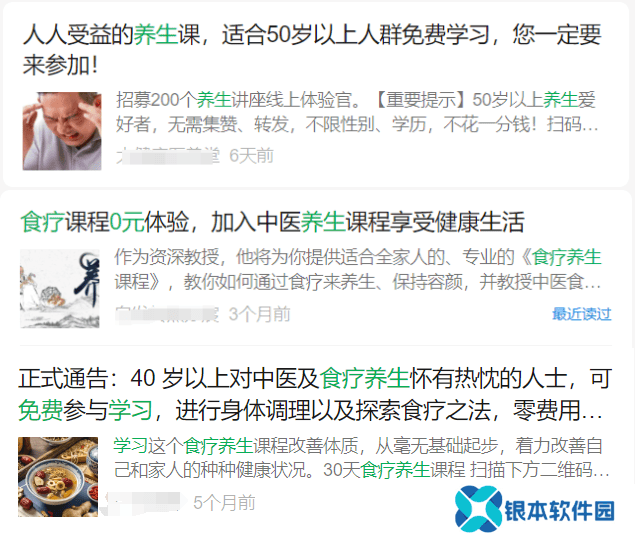The image size is (635, 534).
Task: Click the 5个月前 timestamp
Action: click(x=224, y=503)
